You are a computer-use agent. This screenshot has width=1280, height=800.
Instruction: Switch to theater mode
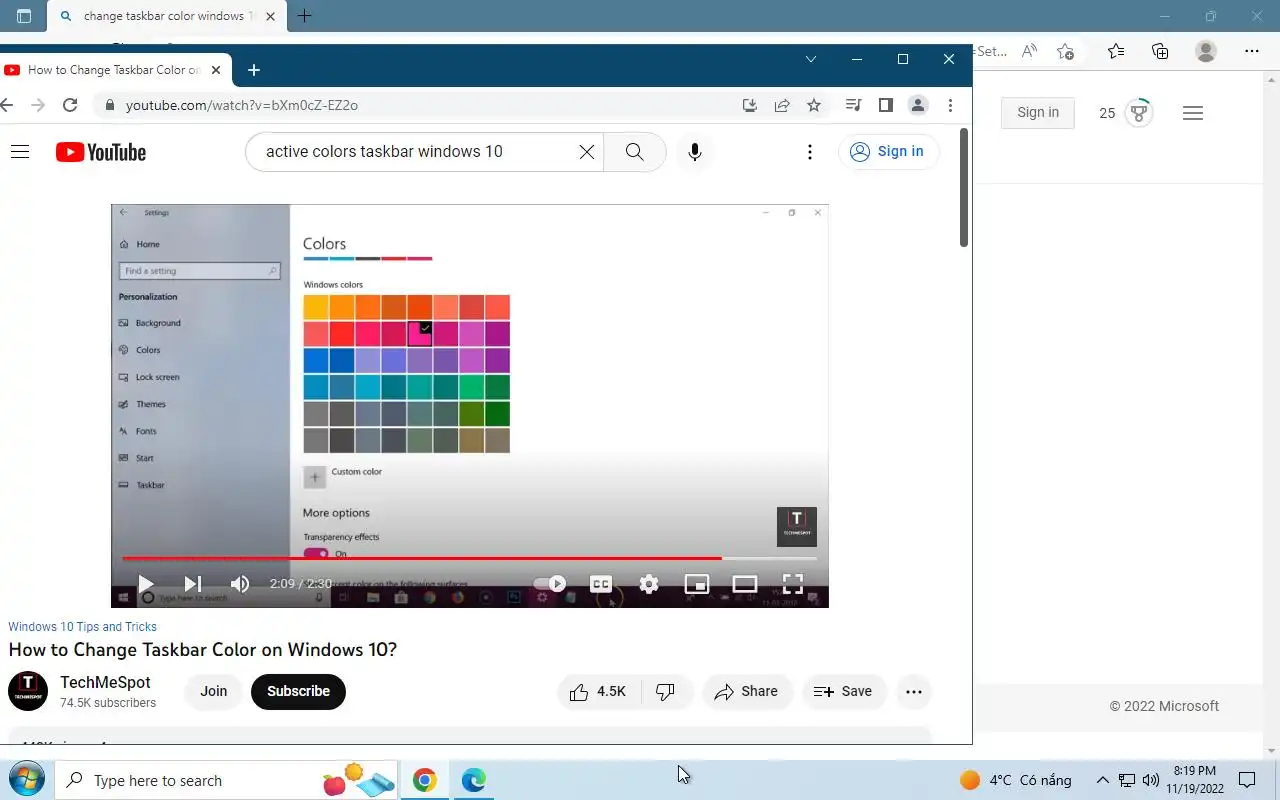745,584
